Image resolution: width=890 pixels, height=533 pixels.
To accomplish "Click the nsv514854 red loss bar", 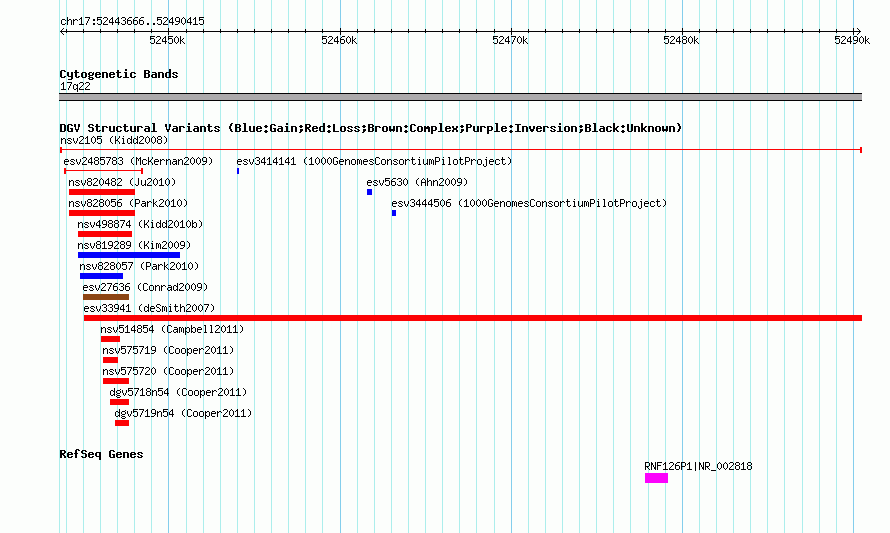I will coord(110,339).
